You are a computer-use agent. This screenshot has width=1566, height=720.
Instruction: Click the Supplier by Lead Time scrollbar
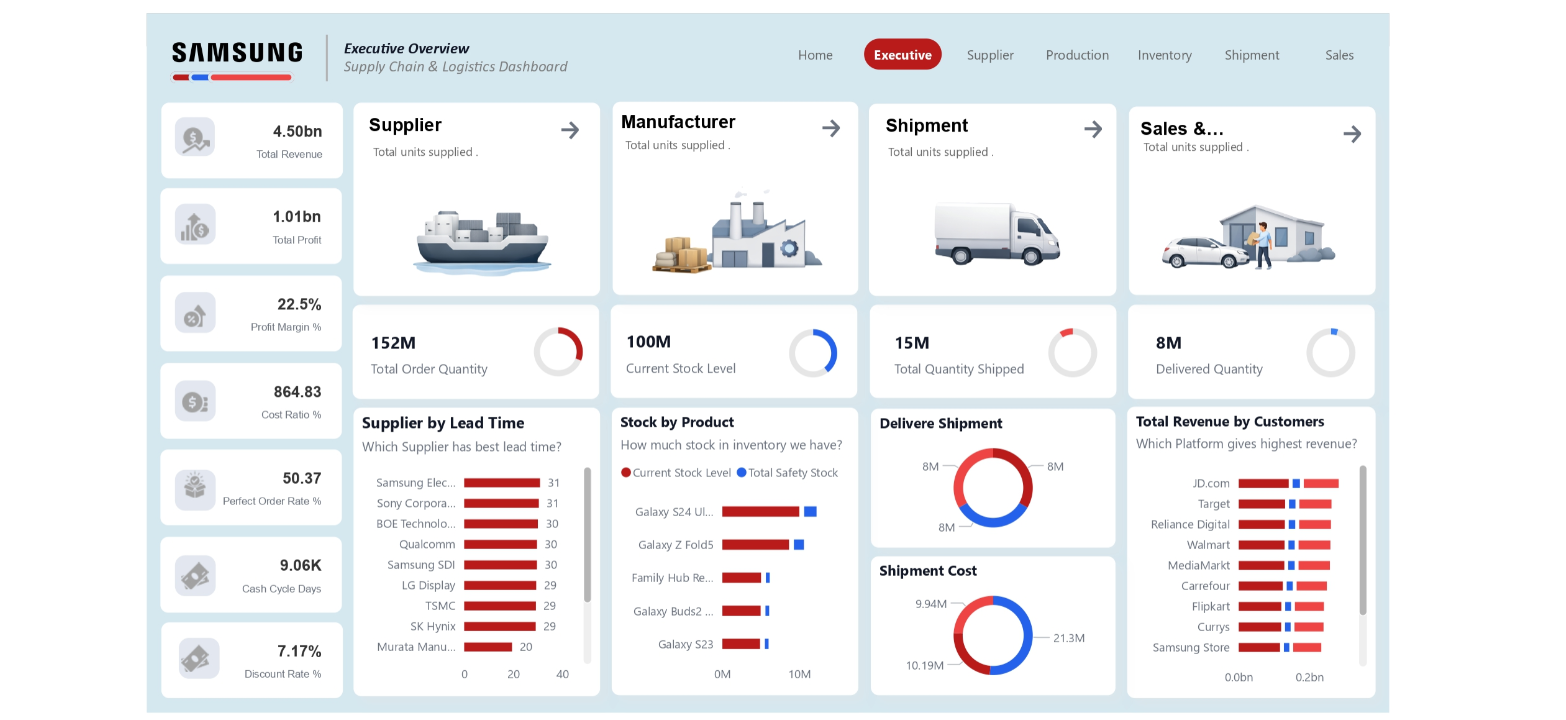587,535
